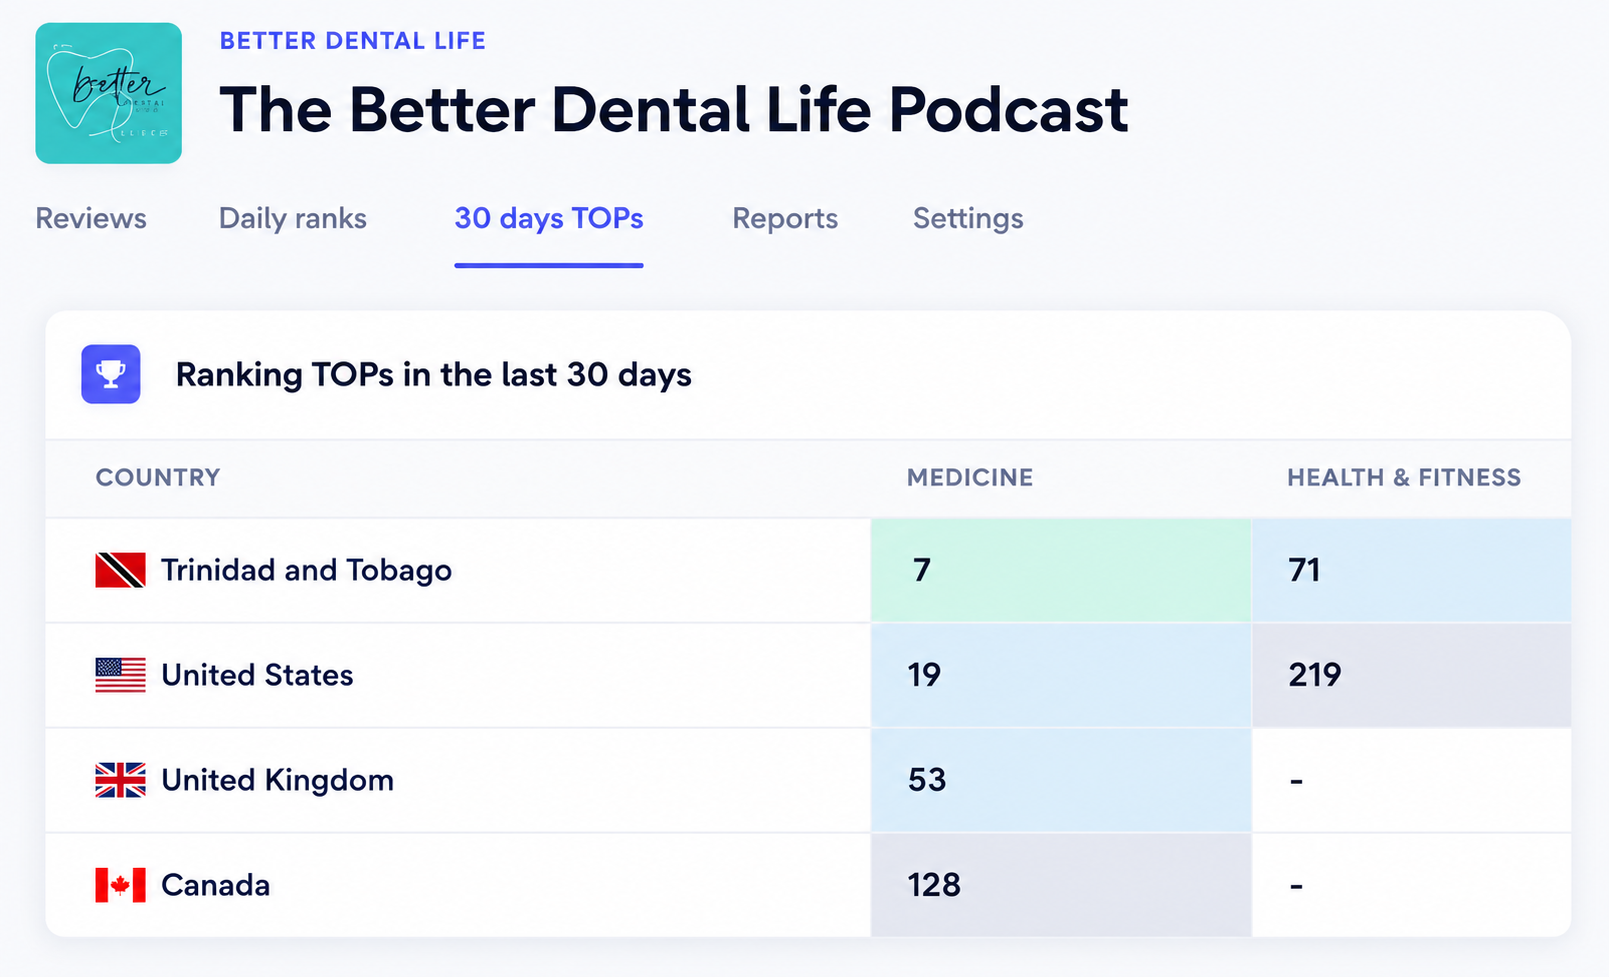Switch to the Daily ranks tab

point(293,218)
